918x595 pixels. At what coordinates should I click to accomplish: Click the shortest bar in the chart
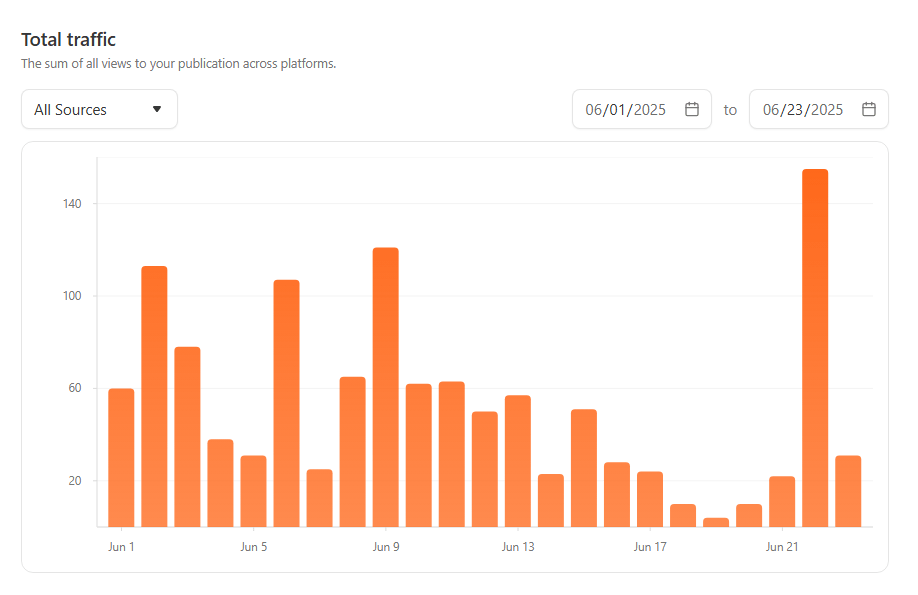[x=716, y=522]
